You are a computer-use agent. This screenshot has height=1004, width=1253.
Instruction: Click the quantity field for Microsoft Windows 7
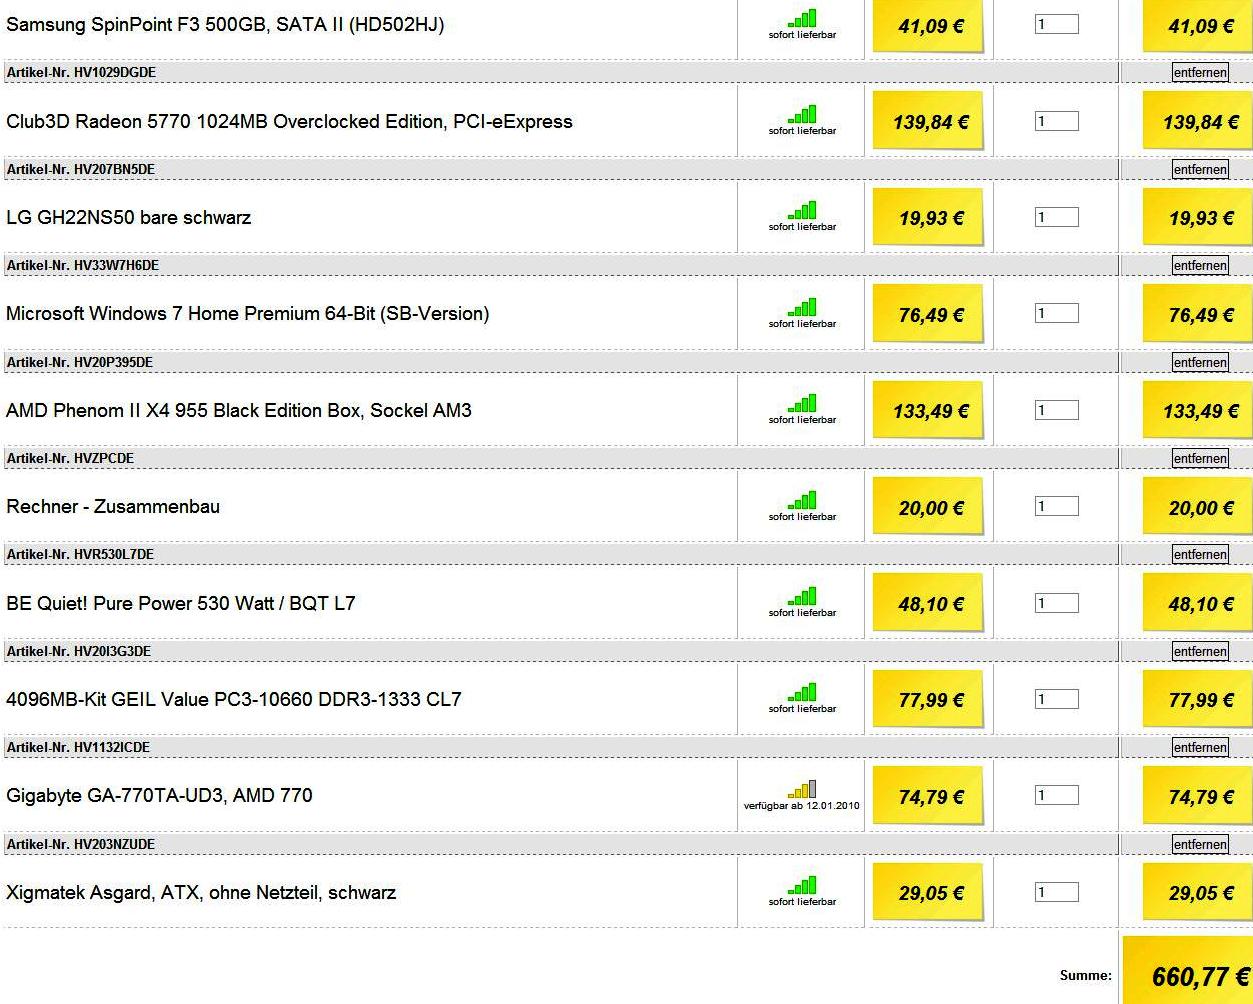point(1056,313)
